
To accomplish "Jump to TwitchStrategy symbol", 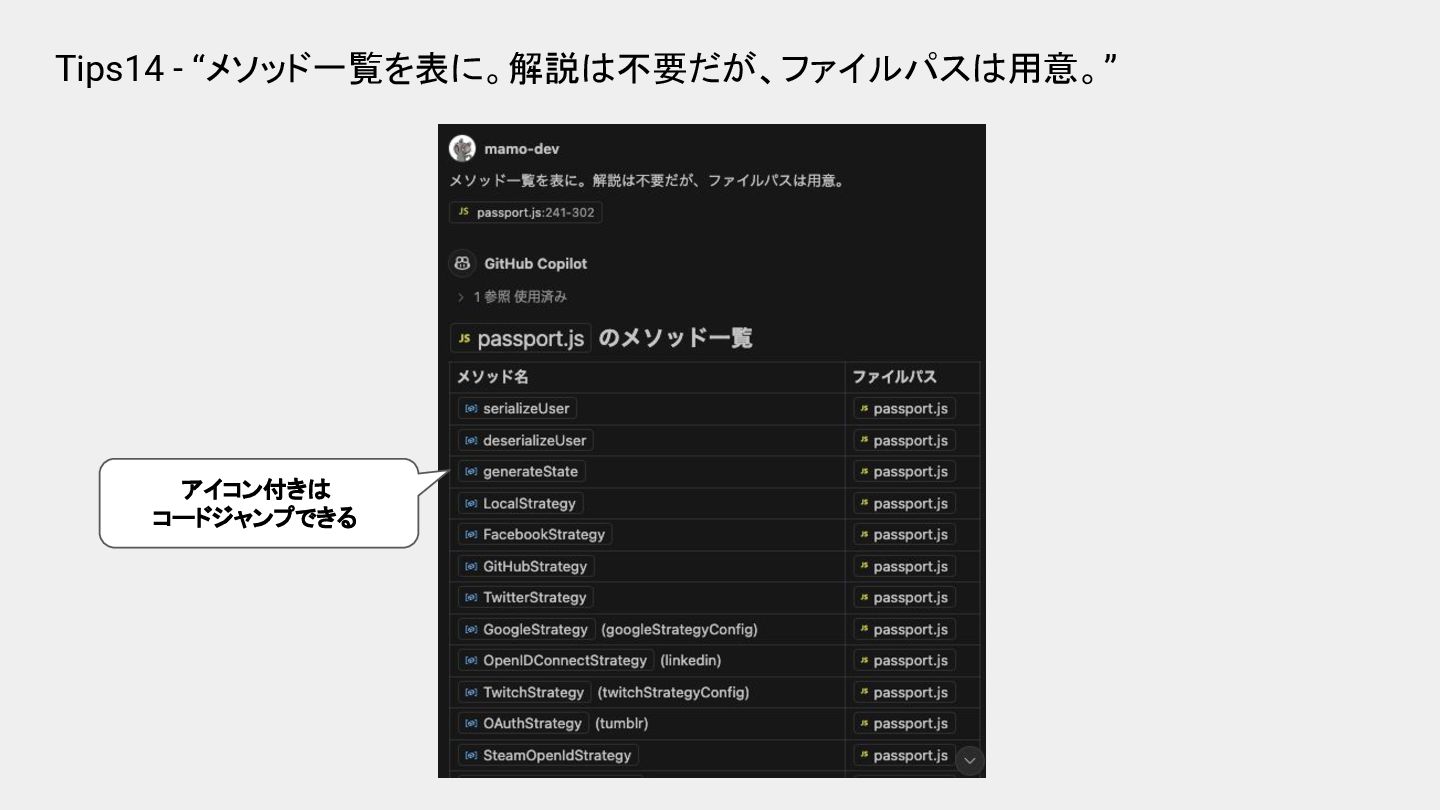I will (524, 692).
